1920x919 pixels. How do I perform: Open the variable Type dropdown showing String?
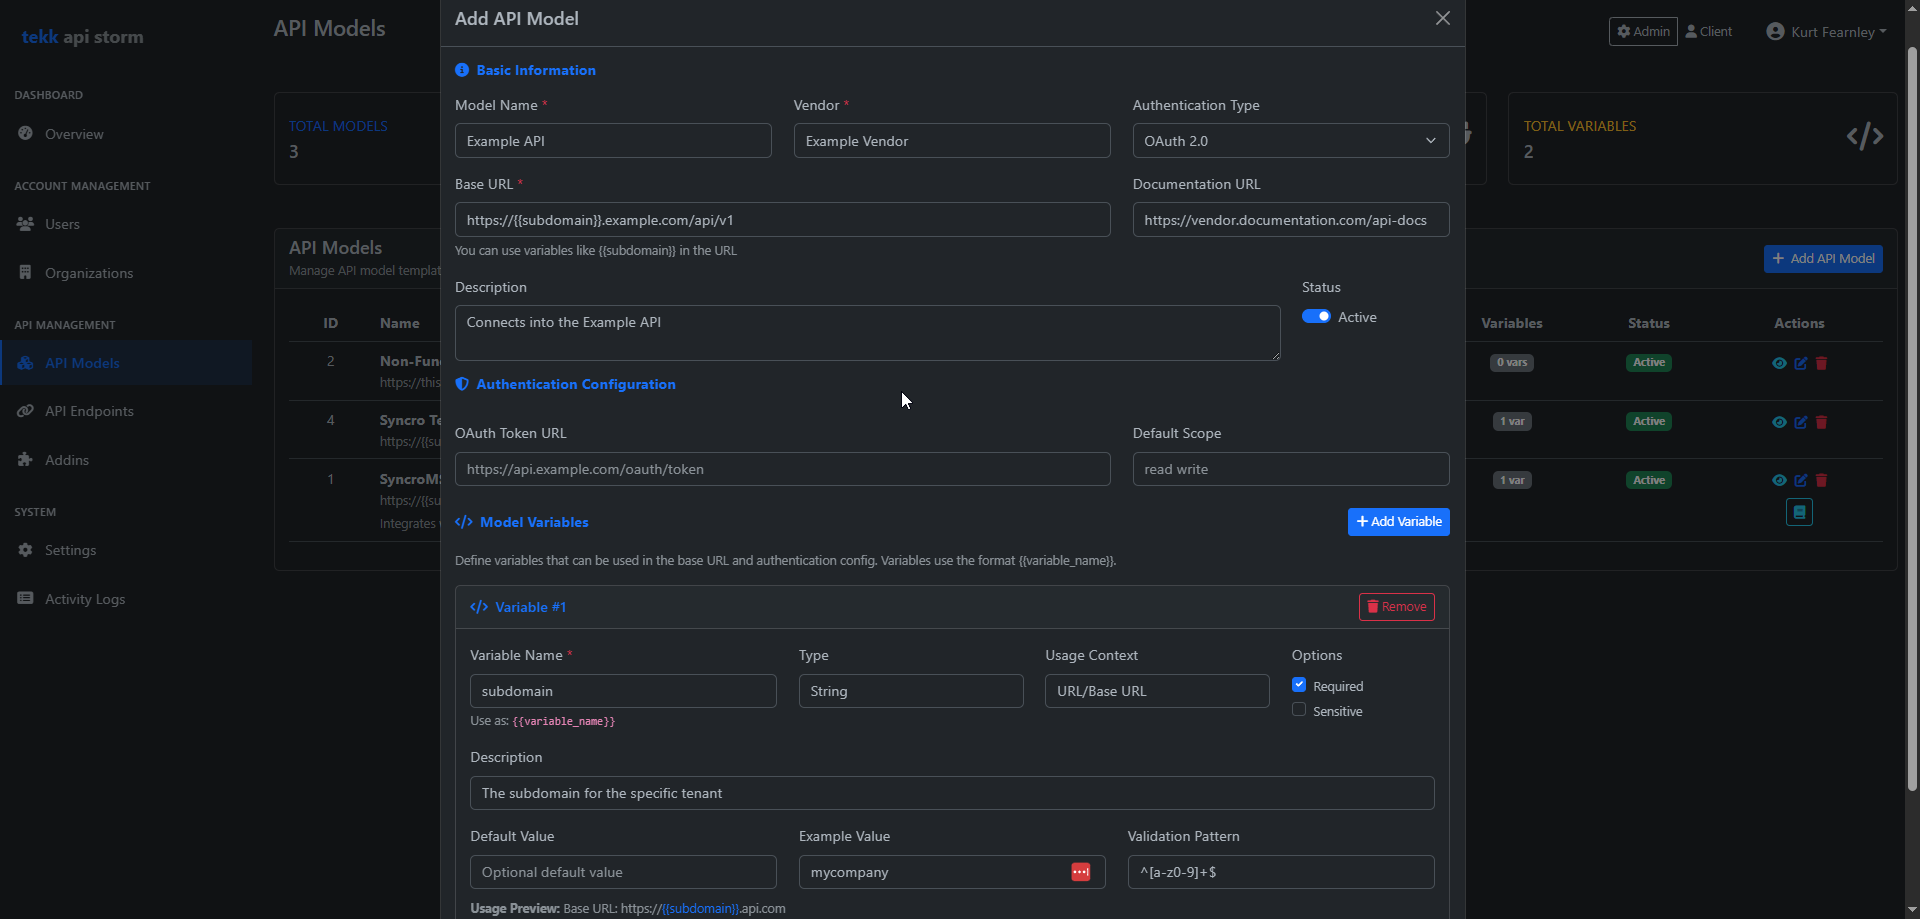pos(910,691)
